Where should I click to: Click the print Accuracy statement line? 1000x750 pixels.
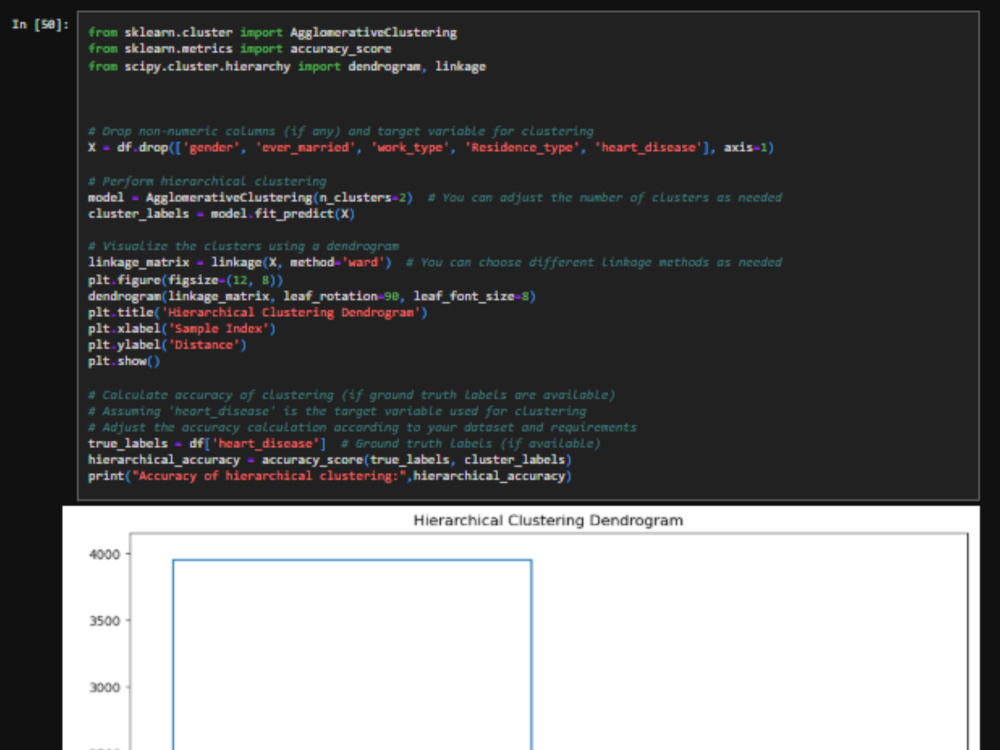tap(330, 476)
